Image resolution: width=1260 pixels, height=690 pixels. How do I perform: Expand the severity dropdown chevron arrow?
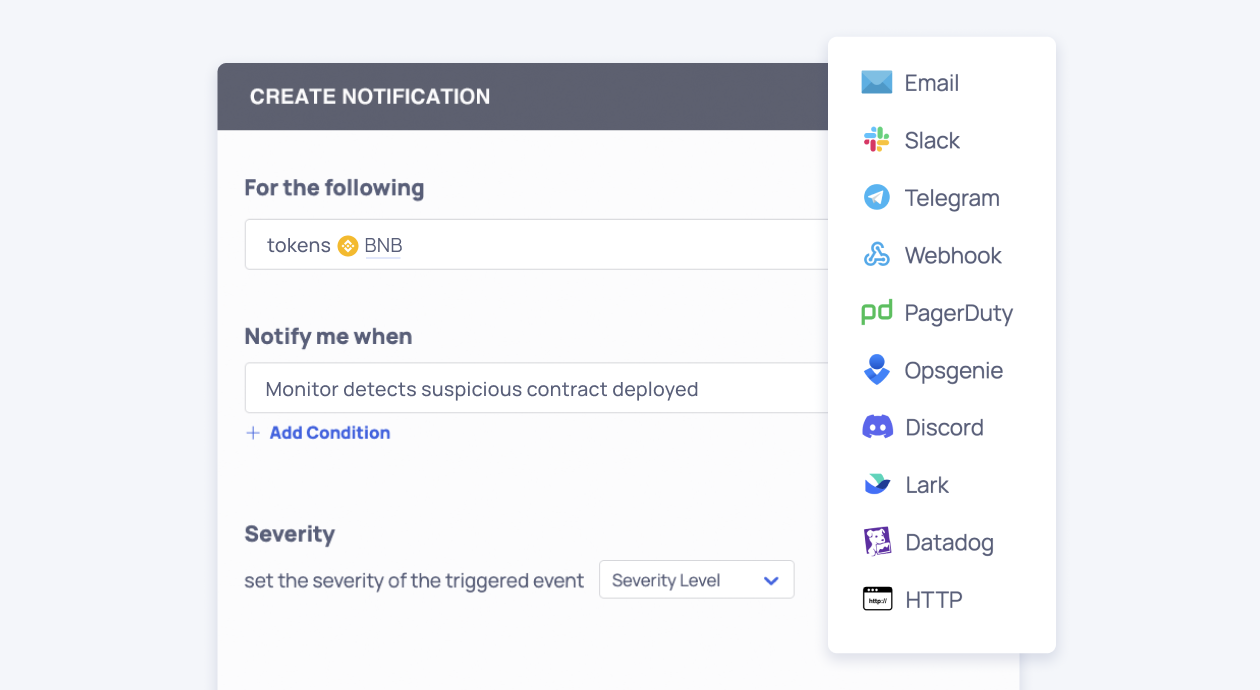(x=771, y=581)
